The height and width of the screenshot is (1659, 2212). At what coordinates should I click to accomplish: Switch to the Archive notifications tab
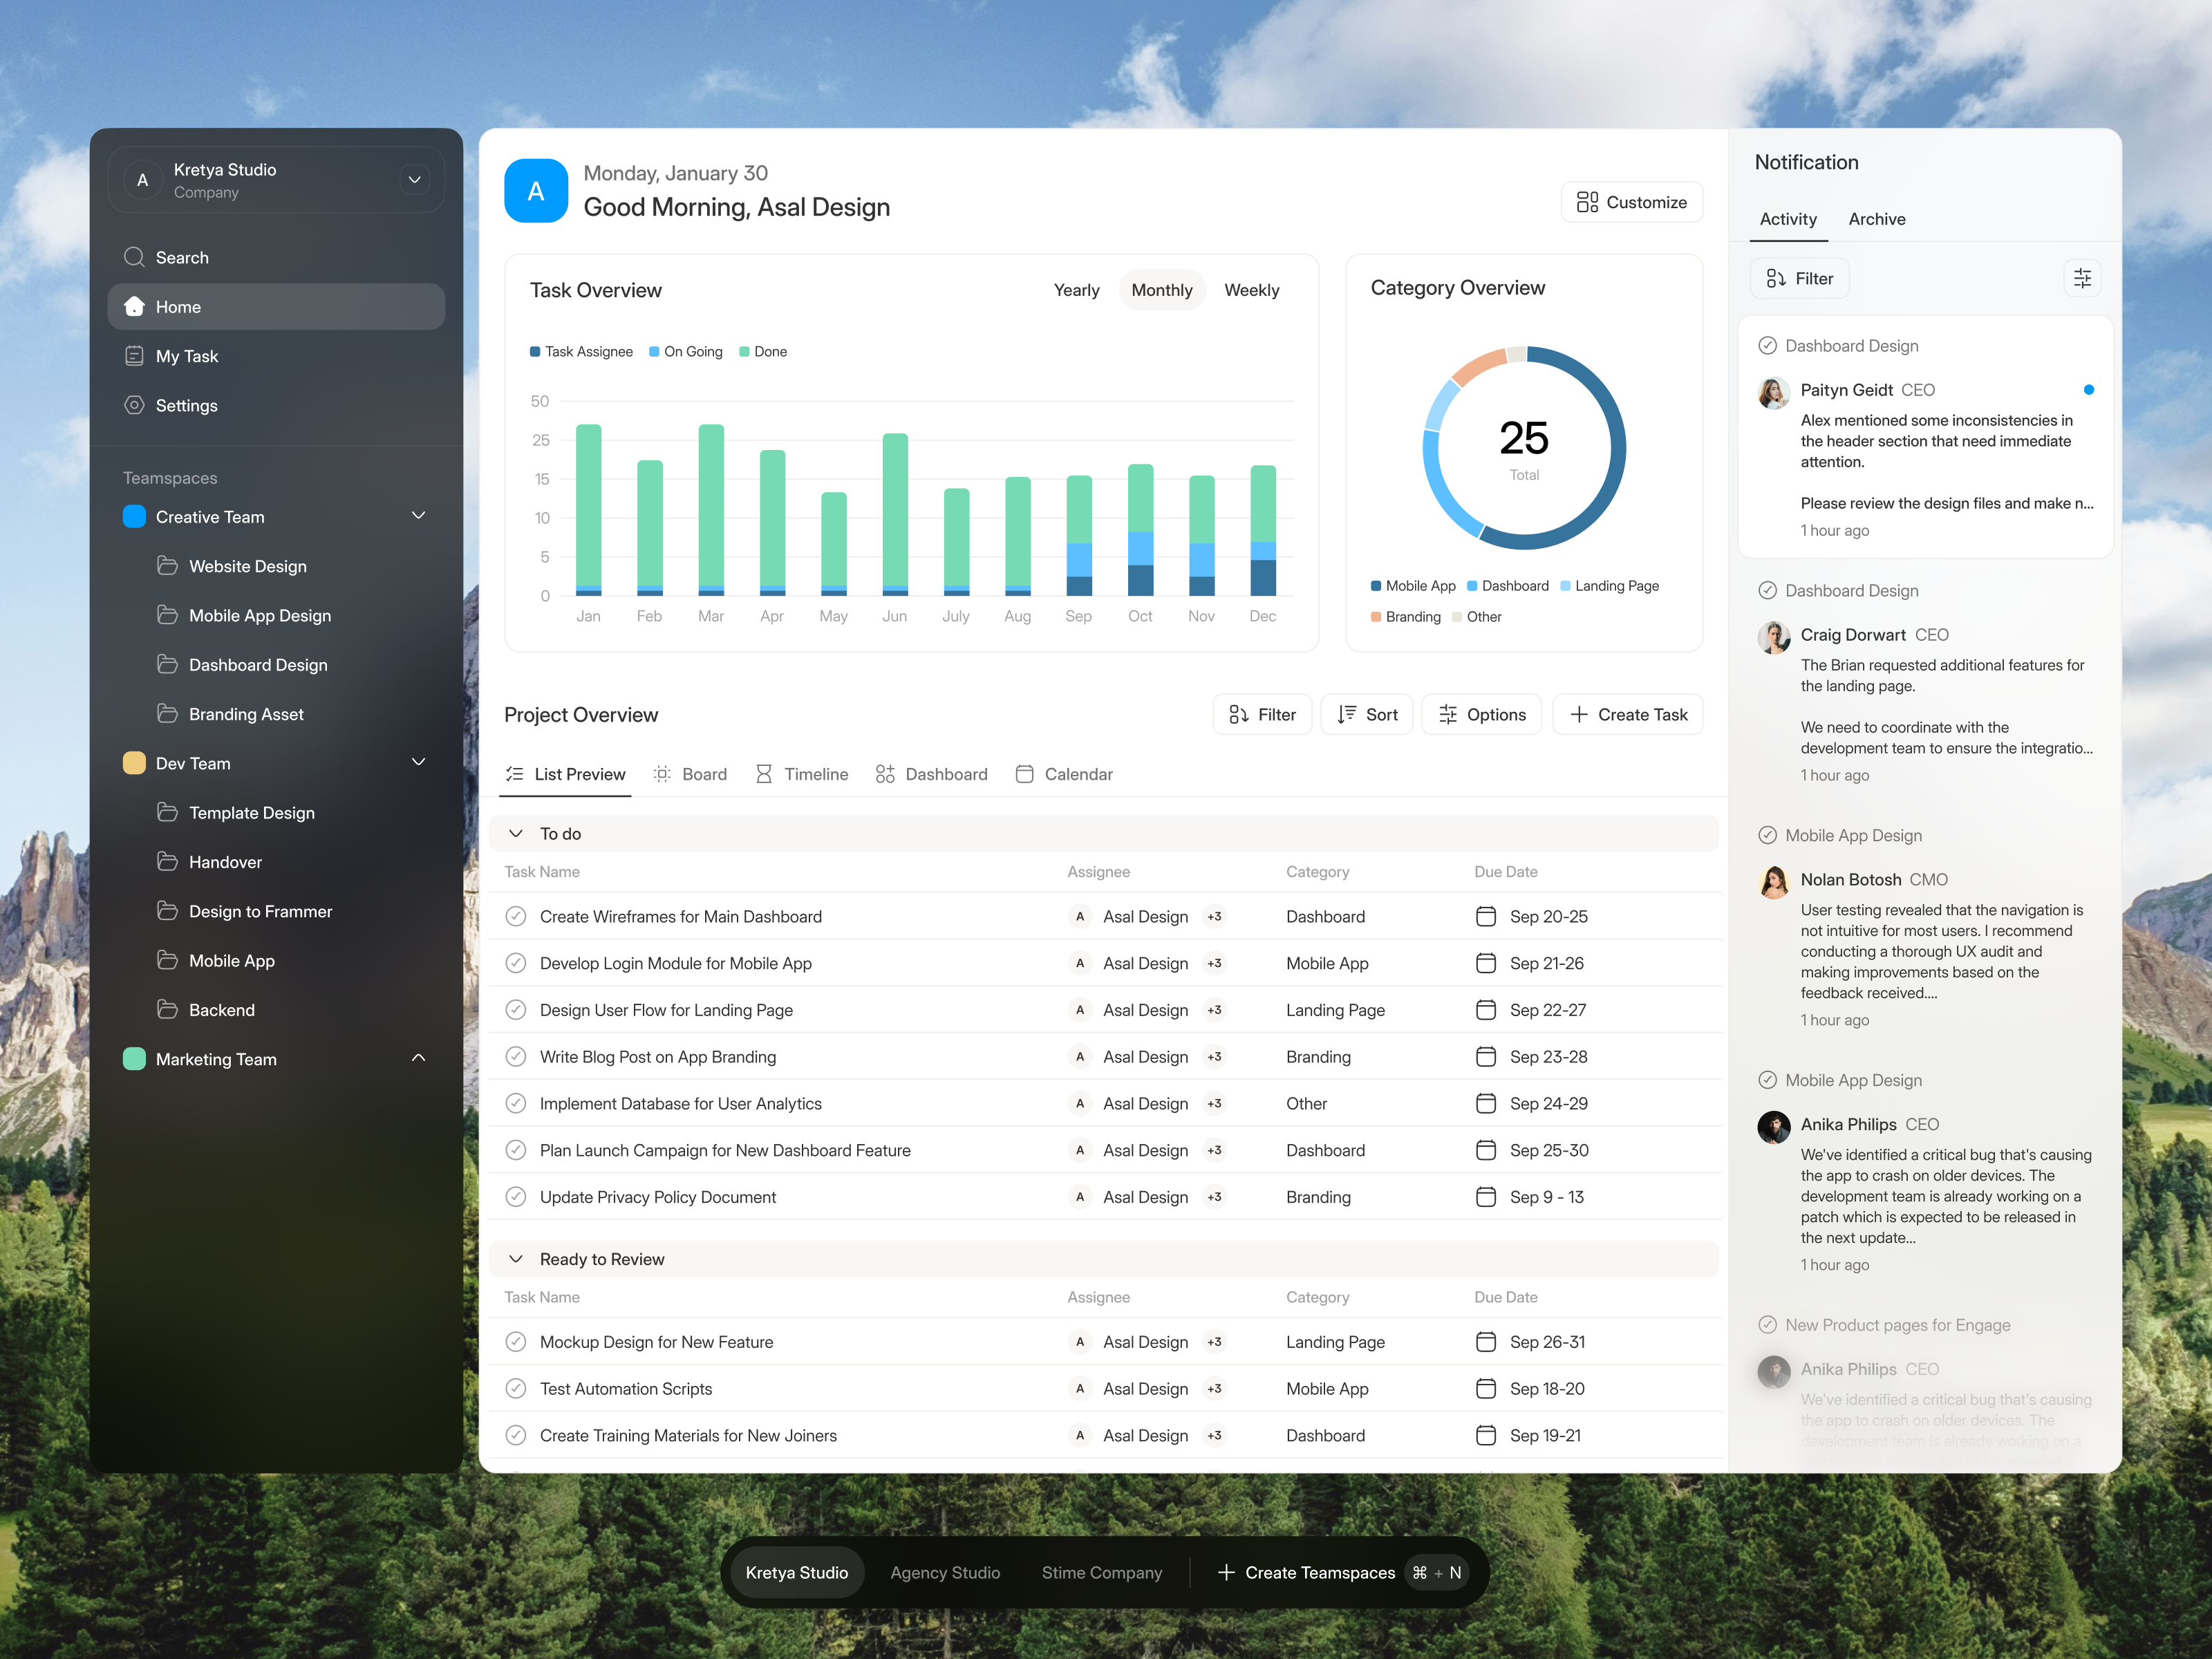pyautogui.click(x=1877, y=219)
